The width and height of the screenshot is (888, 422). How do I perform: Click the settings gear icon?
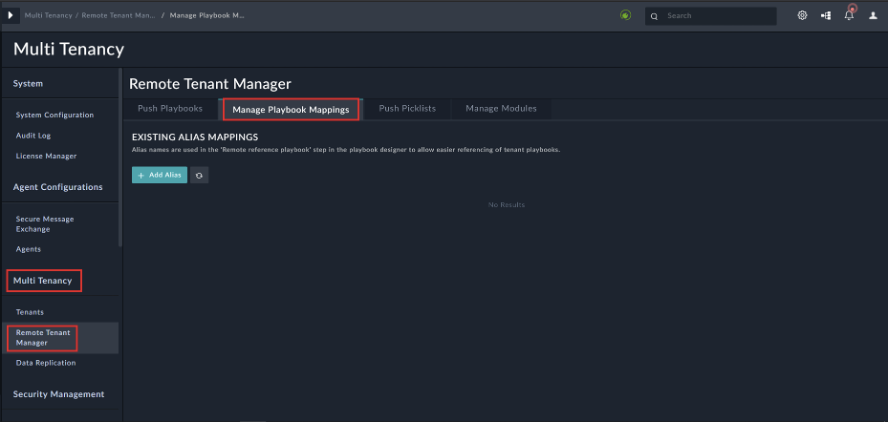coord(802,16)
